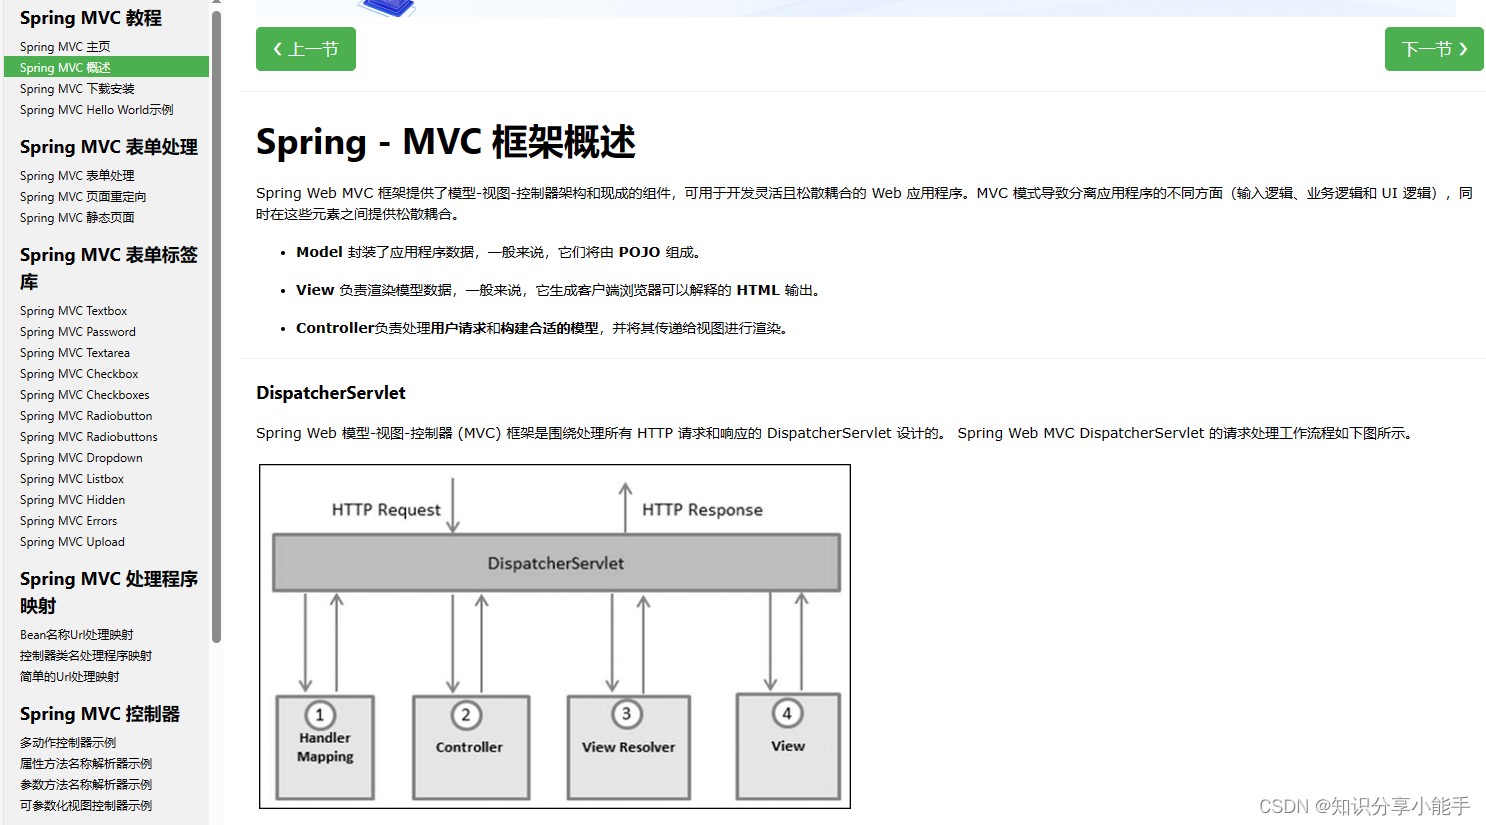Open 属性方法名称解析器示例 link
The image size is (1486, 825).
pyautogui.click(x=86, y=764)
